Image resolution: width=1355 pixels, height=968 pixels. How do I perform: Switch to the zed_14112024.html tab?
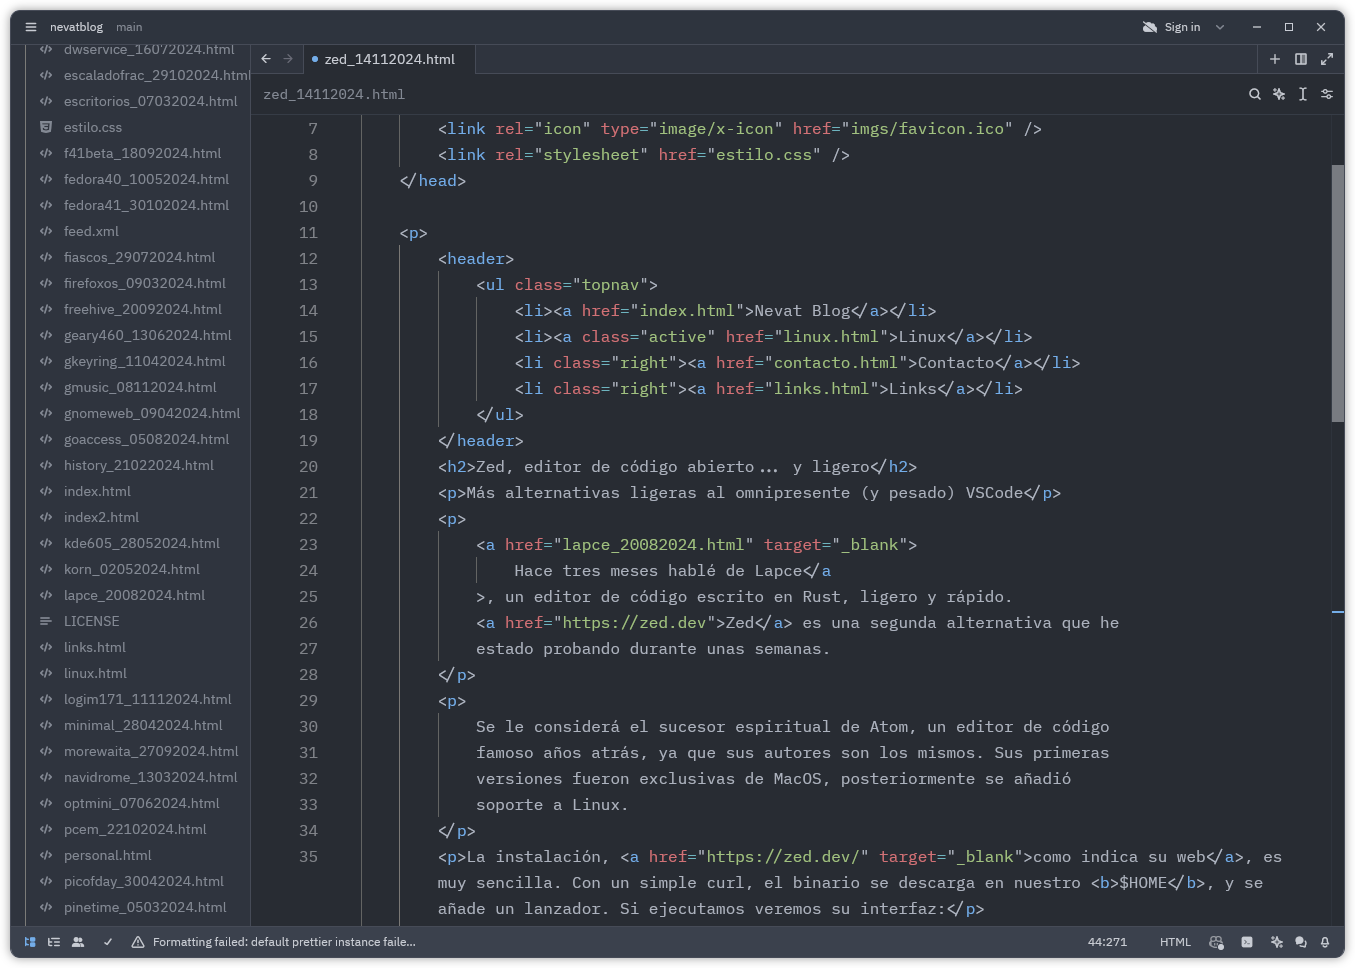(x=389, y=59)
